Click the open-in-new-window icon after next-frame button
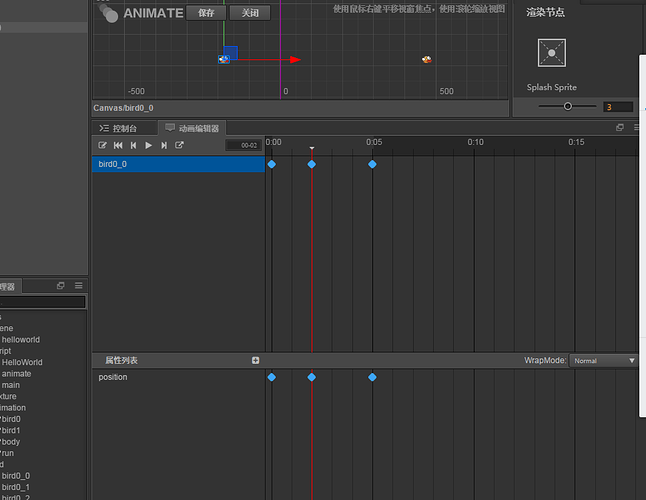The image size is (646, 500). [x=179, y=145]
